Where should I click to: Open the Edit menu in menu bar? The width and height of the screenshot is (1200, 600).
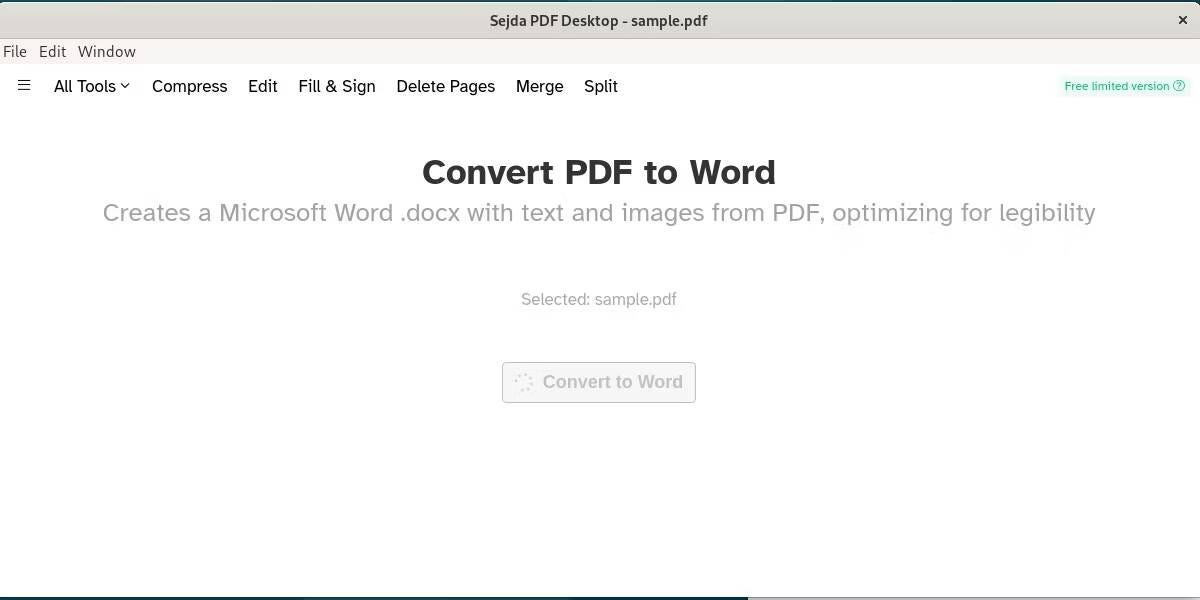click(52, 51)
